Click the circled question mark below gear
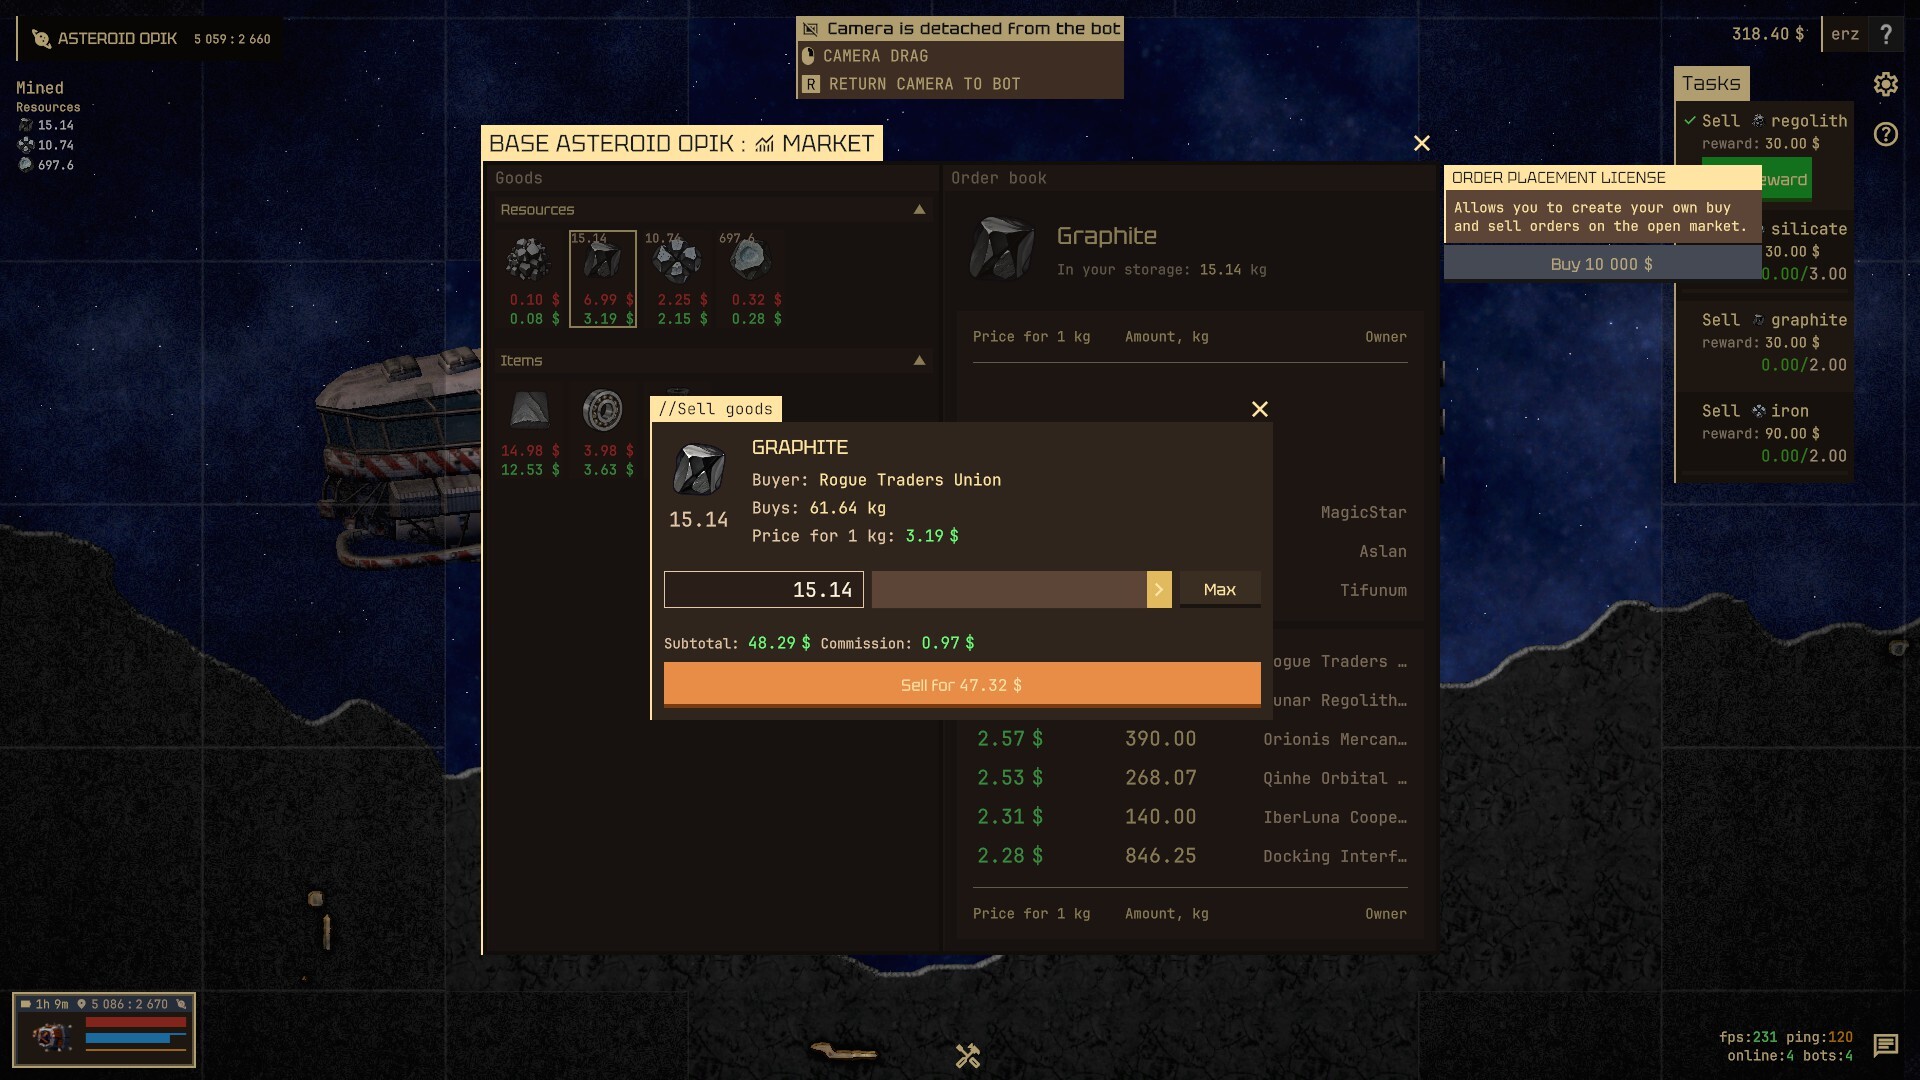Image resolution: width=1920 pixels, height=1080 pixels. tap(1885, 134)
